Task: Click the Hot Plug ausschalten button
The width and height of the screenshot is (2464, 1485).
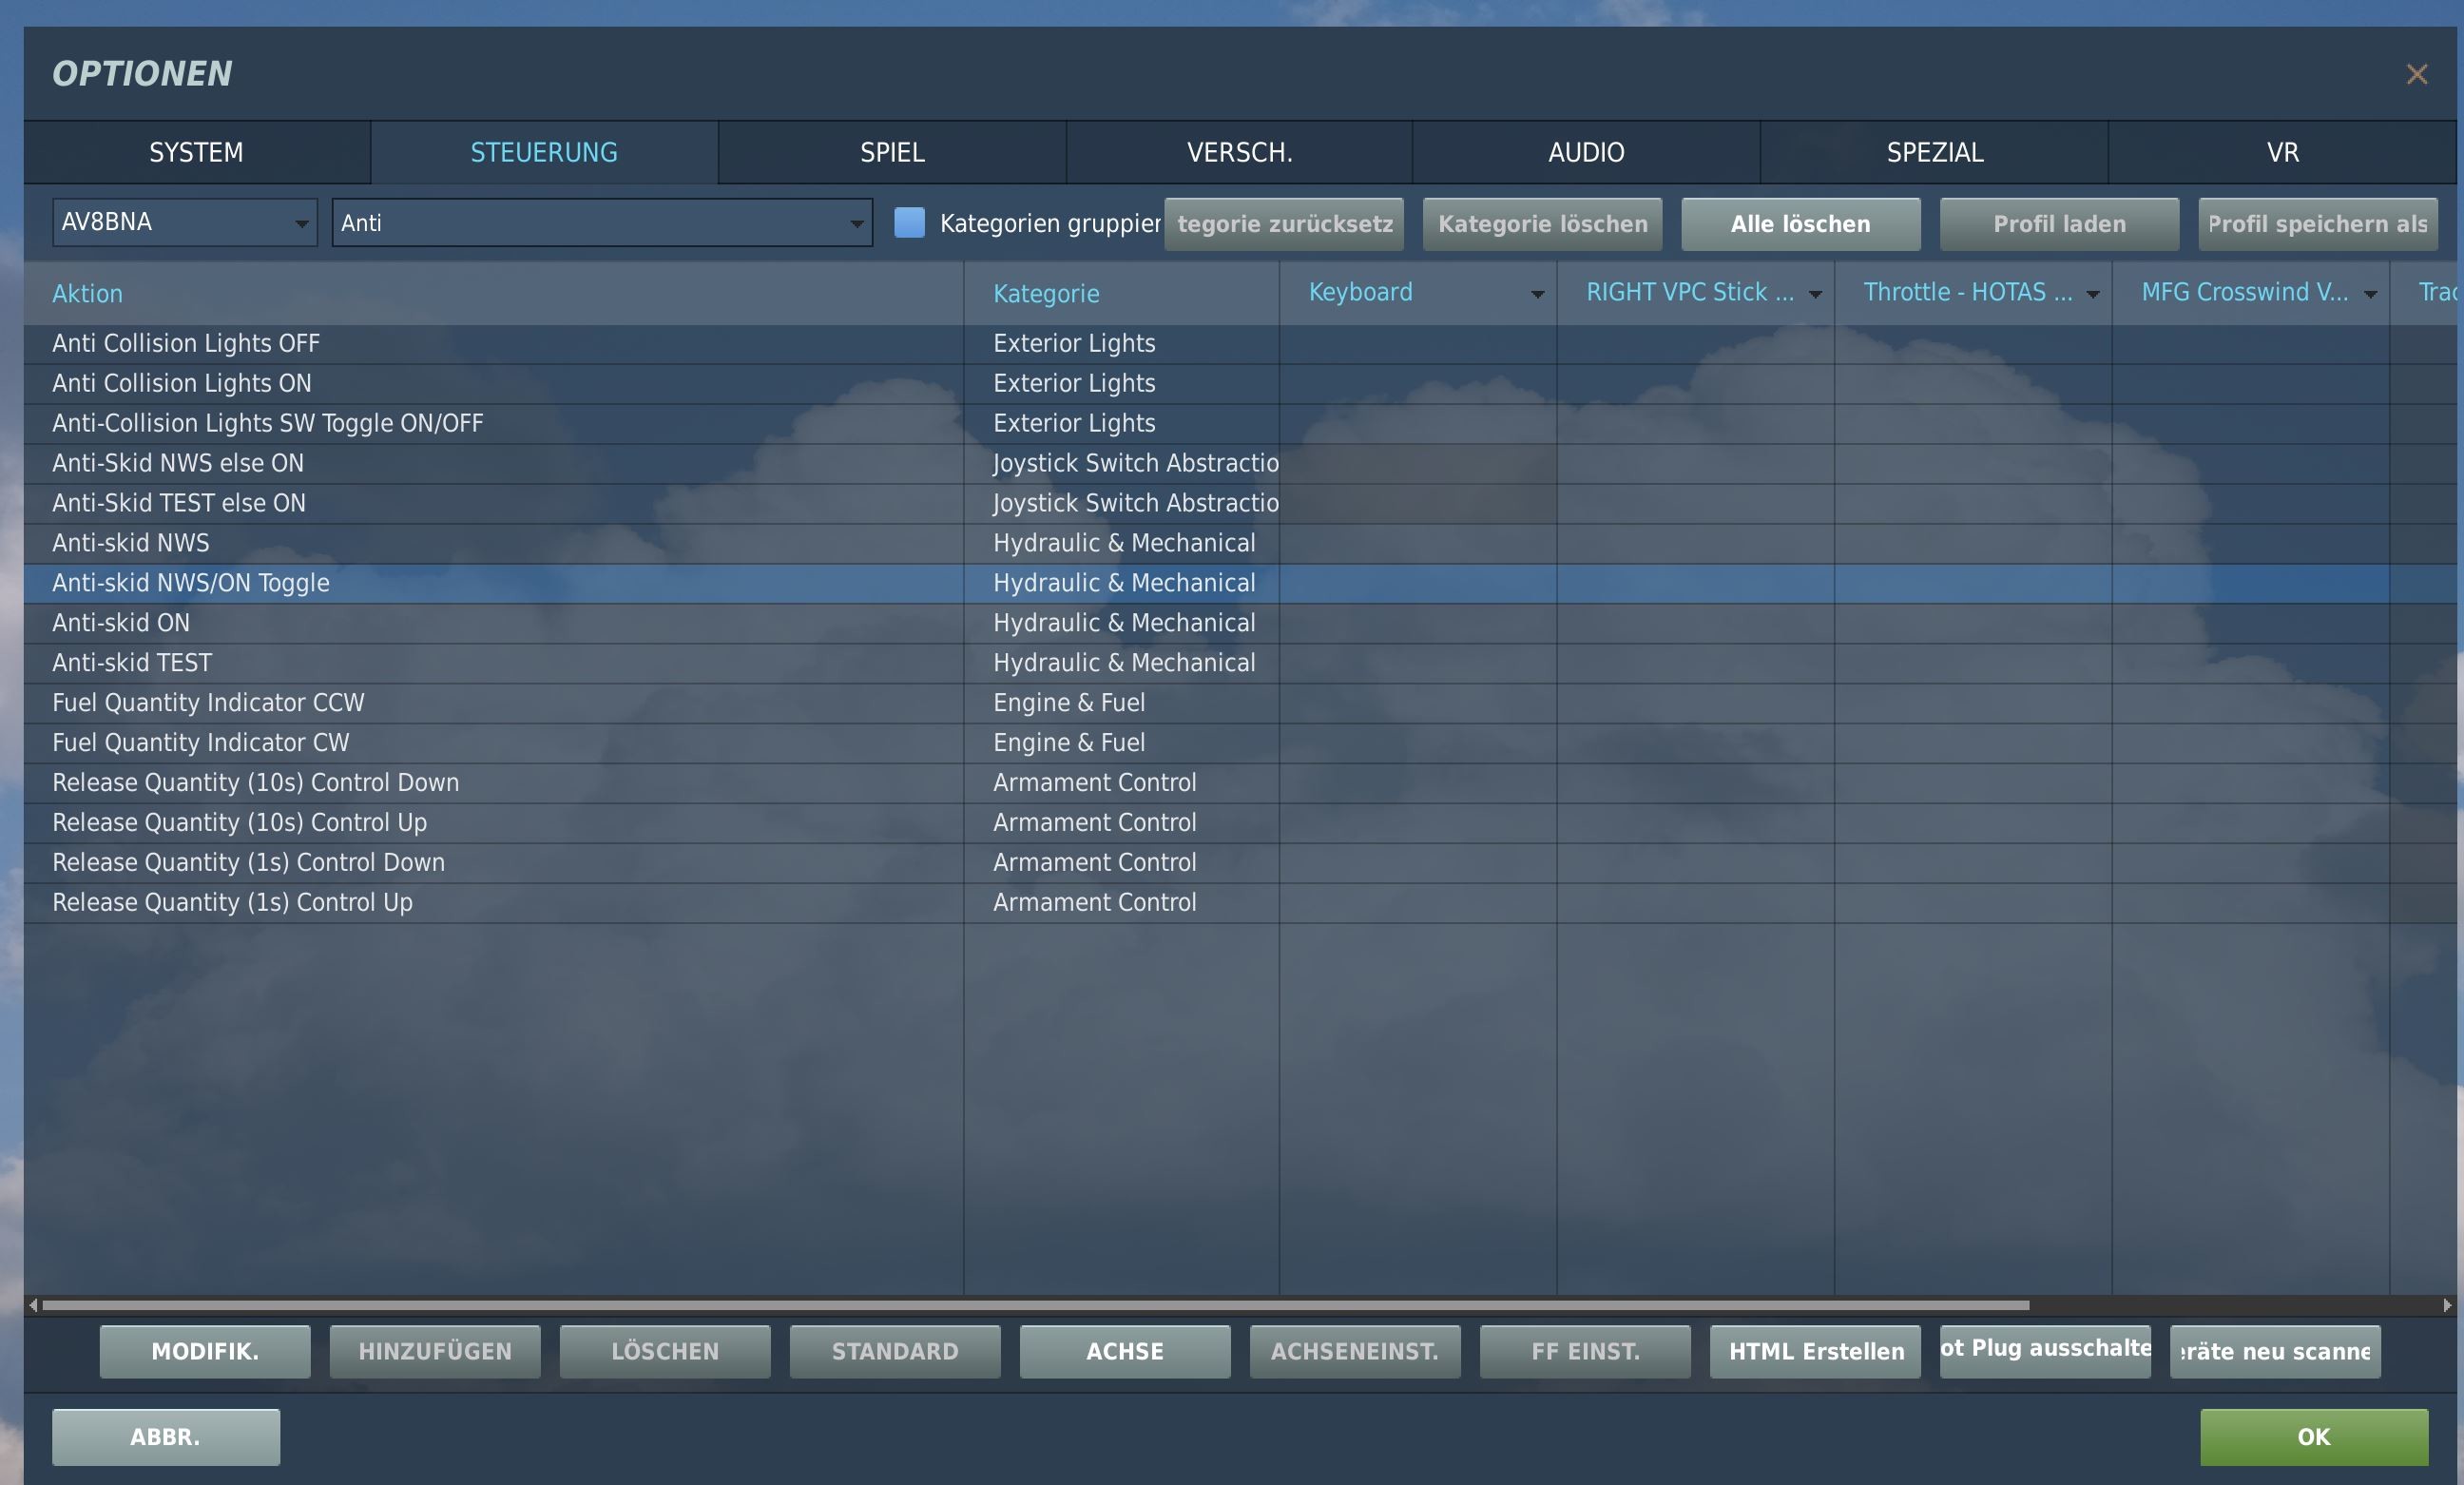Action: [x=2045, y=1351]
